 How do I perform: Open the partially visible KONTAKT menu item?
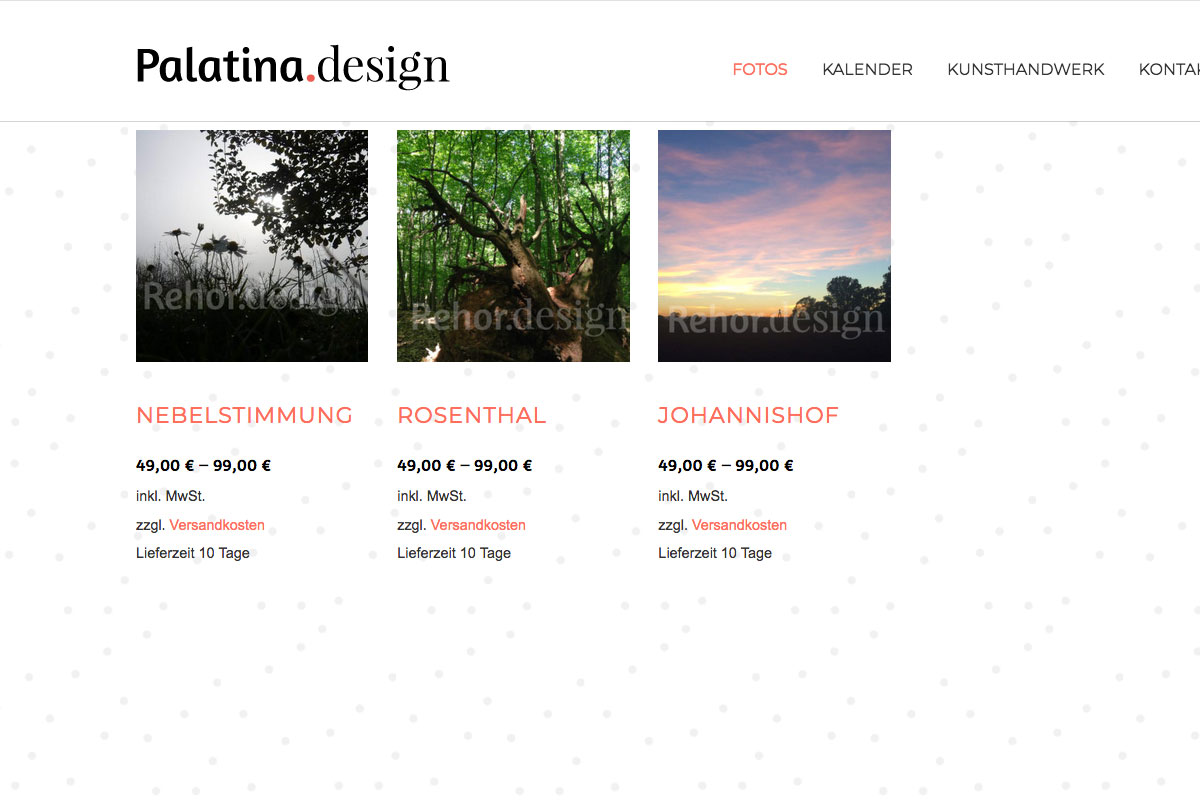[x=1169, y=70]
